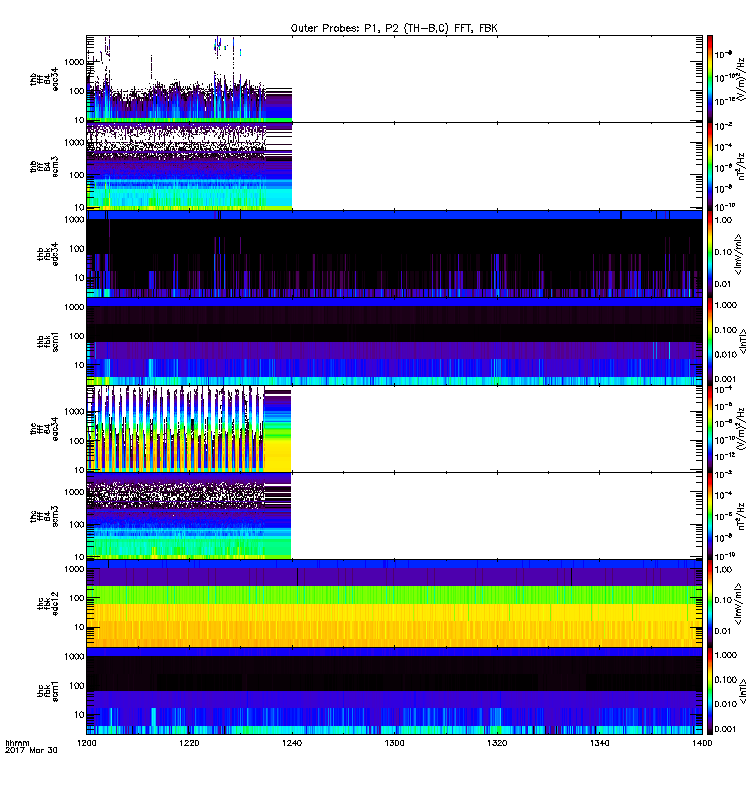The width and height of the screenshot is (750, 800).
Task: Click the color bar of the thb fbk scm1 panel
Action: tap(709, 341)
